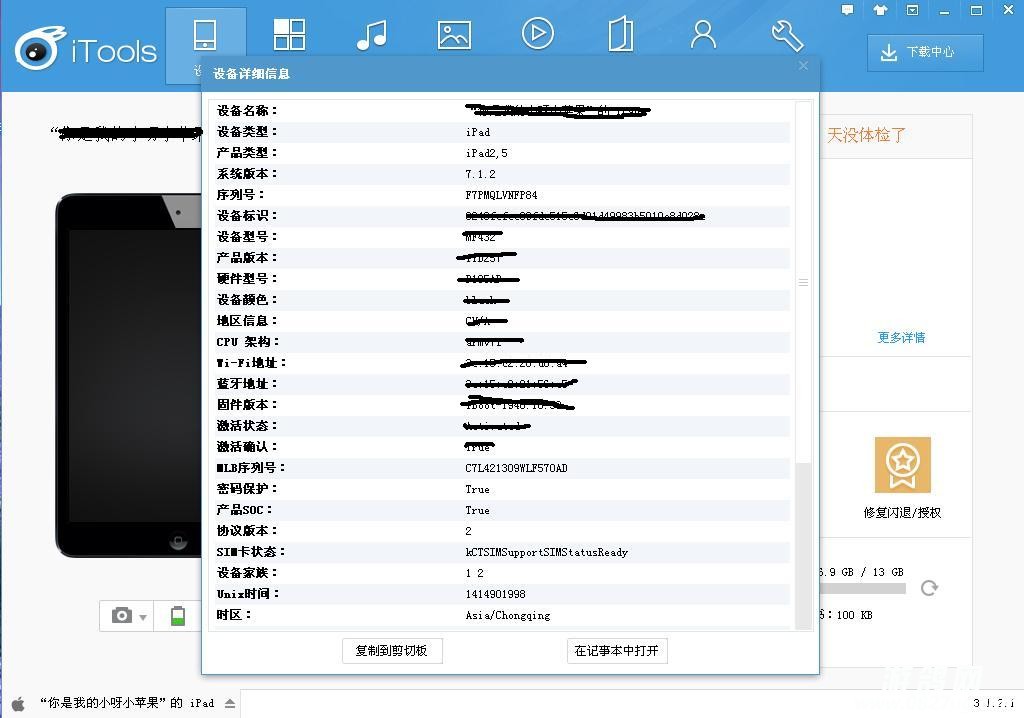
Task: Click the 修复闪退/授权 badge icon
Action: pyautogui.click(x=902, y=465)
